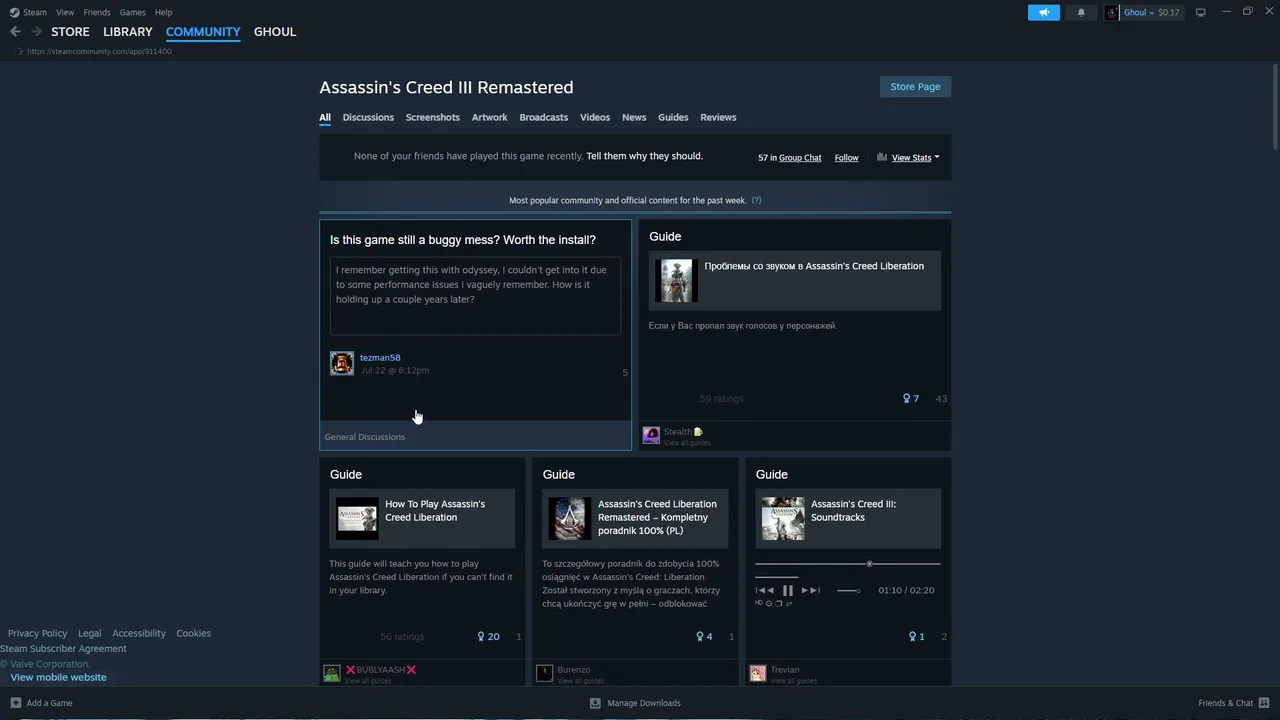Screen dimensions: 1280x720
Task: Pause the soundtrack playback
Action: 788,590
